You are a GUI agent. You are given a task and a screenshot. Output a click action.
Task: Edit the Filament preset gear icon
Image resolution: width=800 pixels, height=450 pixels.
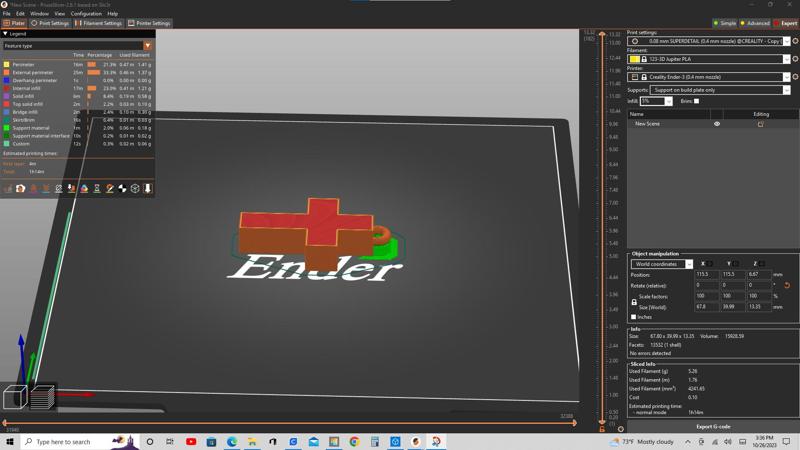tap(795, 59)
